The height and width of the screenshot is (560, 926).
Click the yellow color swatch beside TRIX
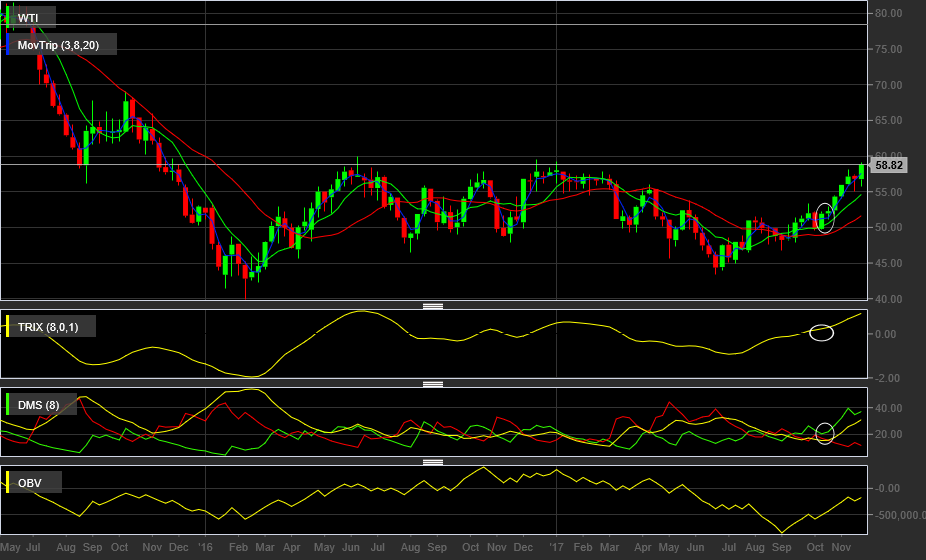[8, 327]
